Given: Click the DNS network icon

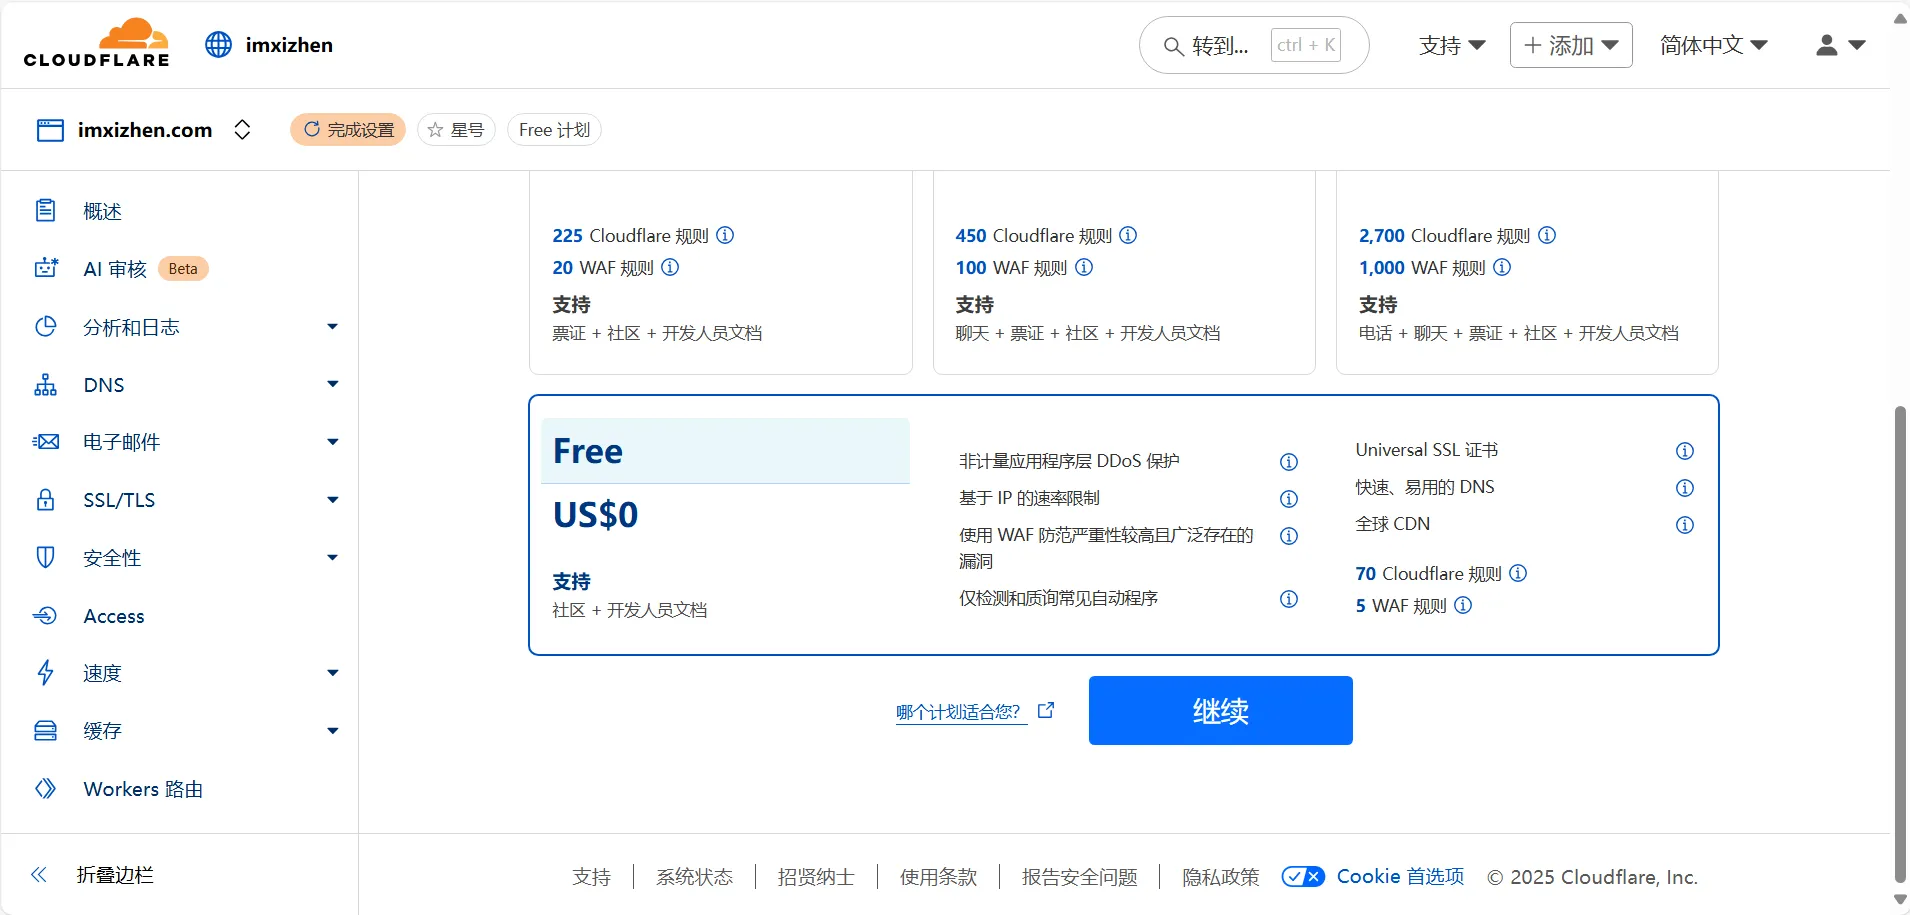Looking at the screenshot, I should click(x=46, y=385).
